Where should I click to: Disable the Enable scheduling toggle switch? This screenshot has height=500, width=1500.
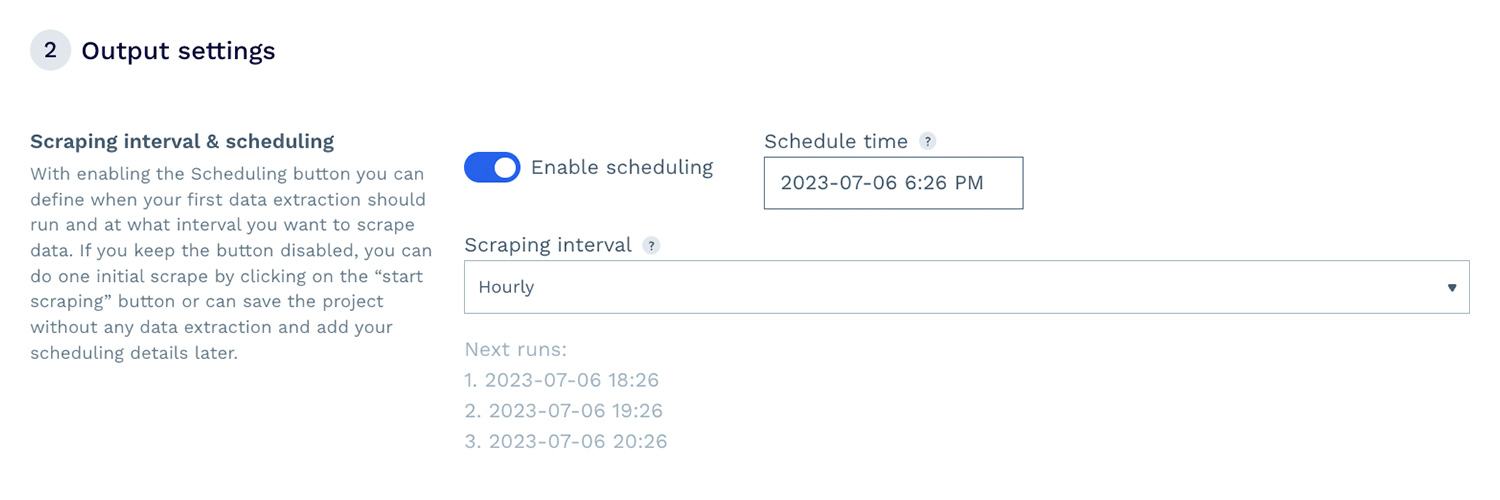tap(492, 168)
